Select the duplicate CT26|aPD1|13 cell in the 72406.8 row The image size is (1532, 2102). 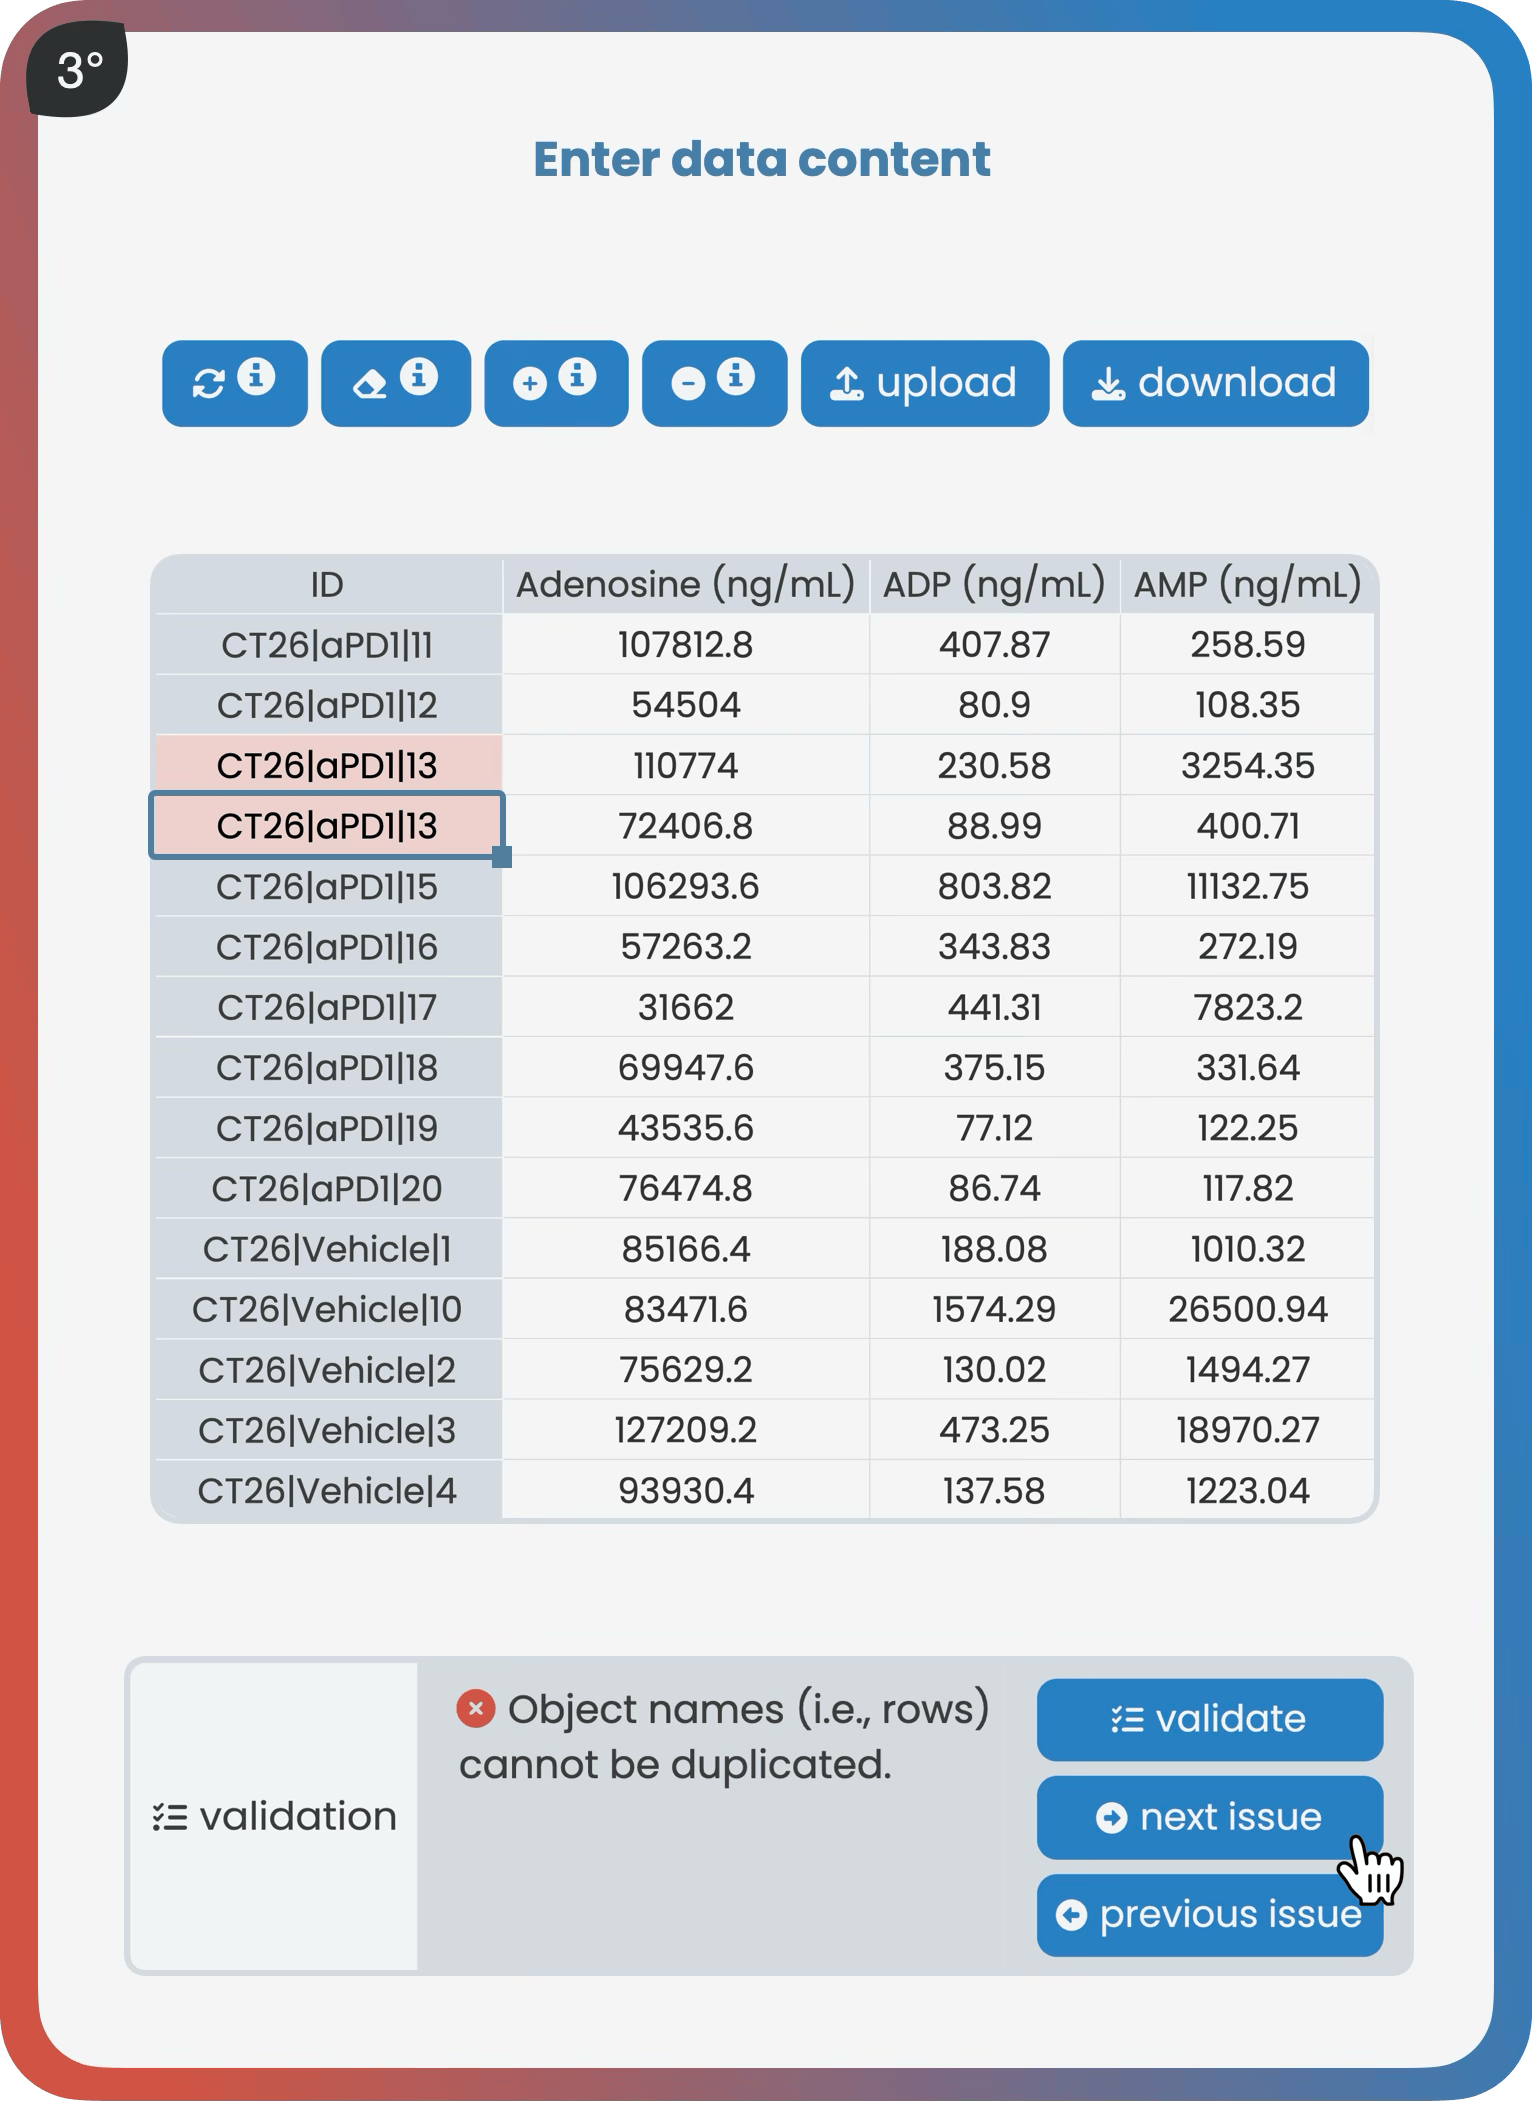click(x=327, y=826)
